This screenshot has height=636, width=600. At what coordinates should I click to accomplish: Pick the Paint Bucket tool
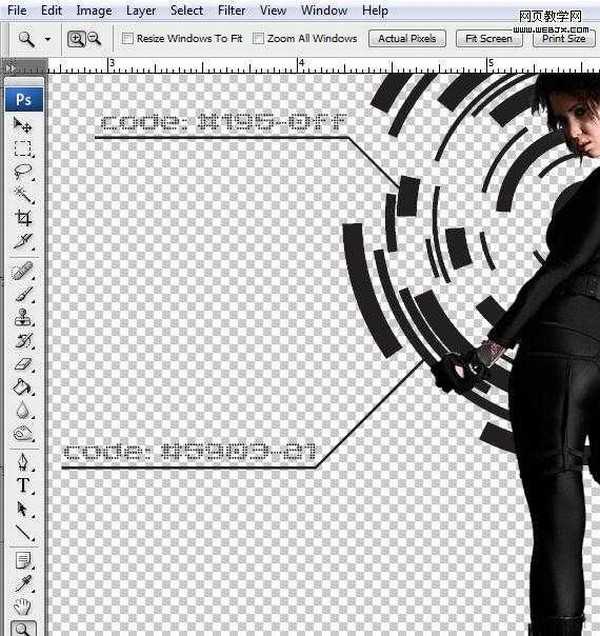(x=23, y=387)
